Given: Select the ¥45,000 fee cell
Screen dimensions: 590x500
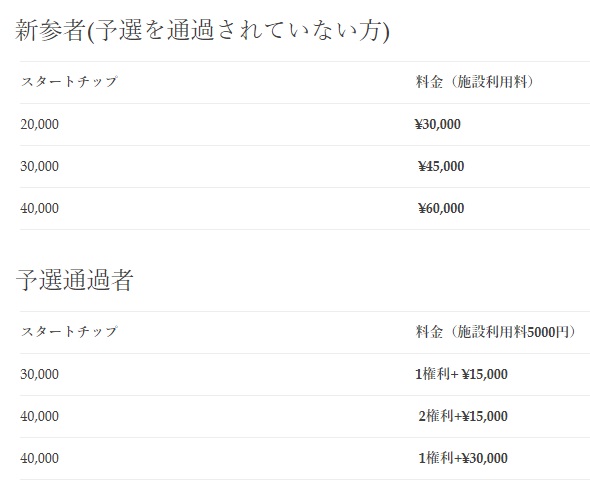Looking at the screenshot, I should tap(441, 166).
